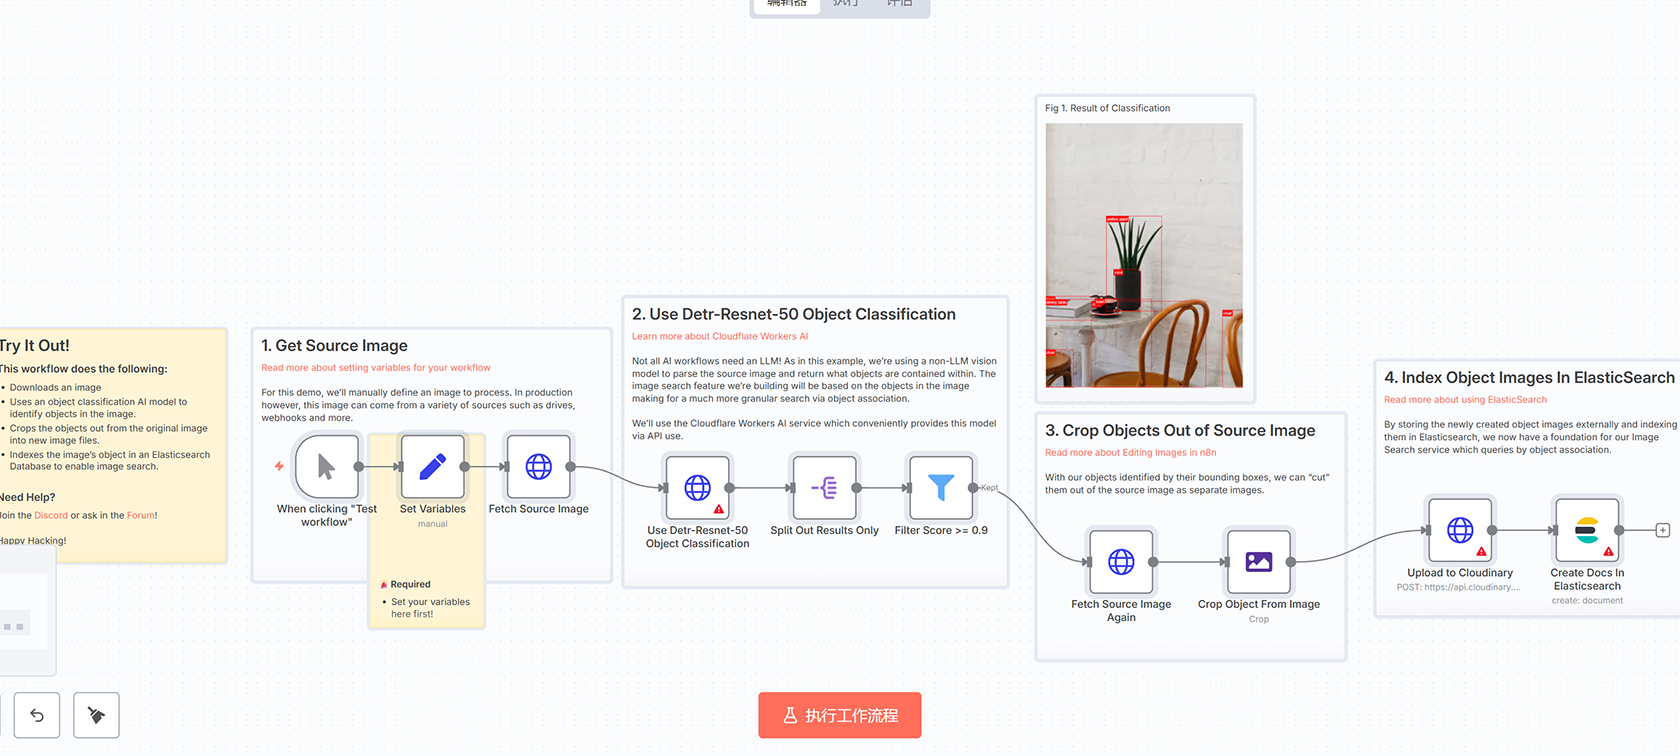Open 'Read more about using ElasticSearch' link

pyautogui.click(x=1464, y=400)
